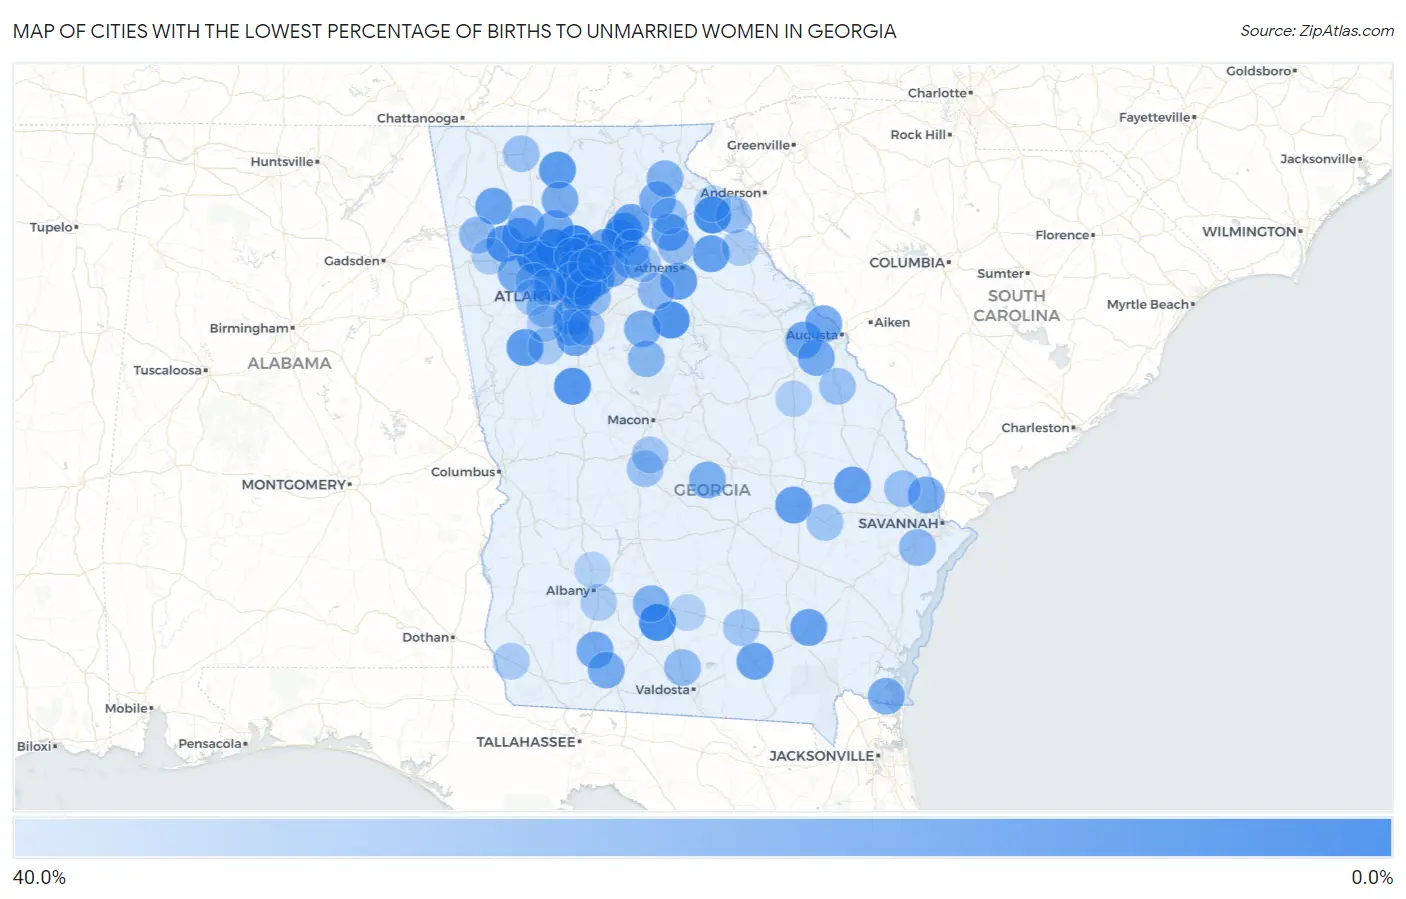This screenshot has height=899, width=1406.
Task: Click the Source: ZipAtlas.com credit
Action: tap(1317, 31)
